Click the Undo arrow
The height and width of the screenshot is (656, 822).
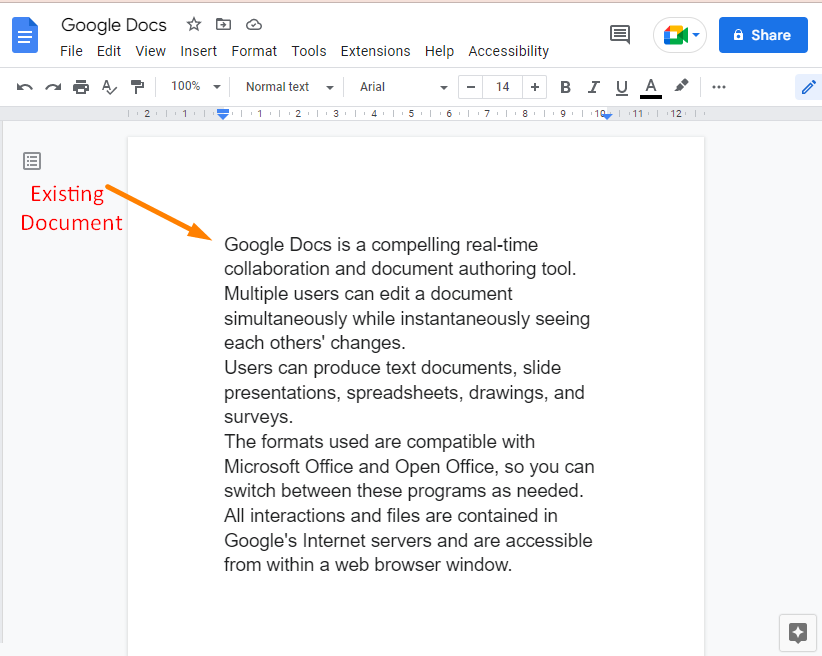tap(25, 87)
